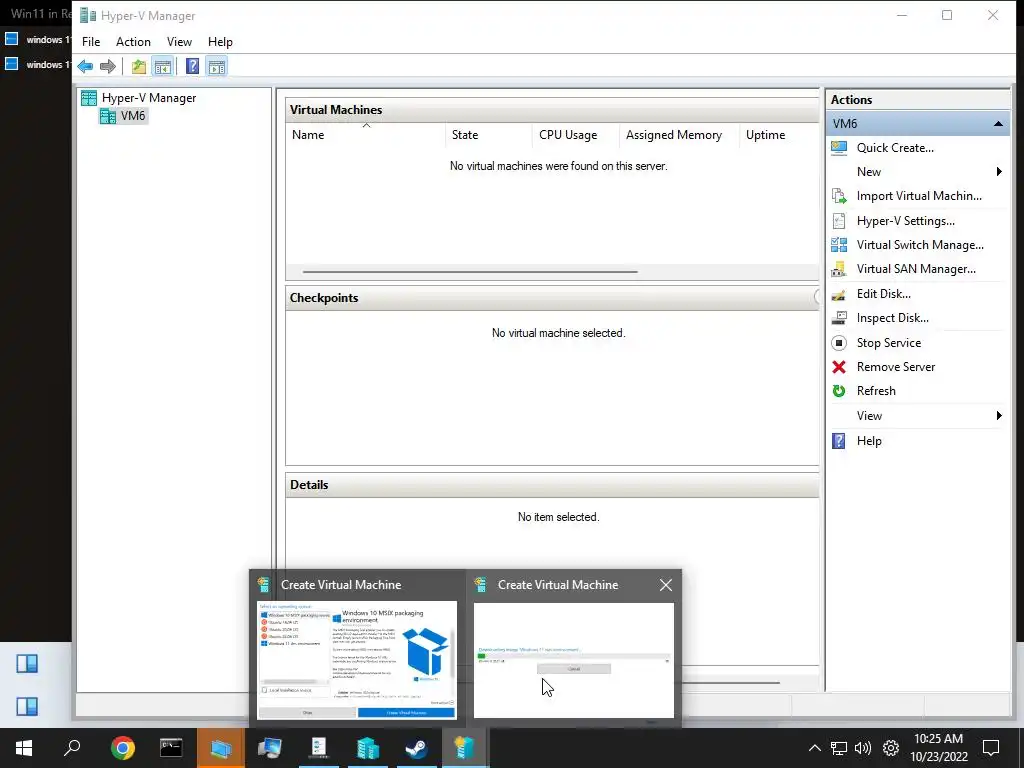
Task: Click the settings gear tray icon
Action: (891, 748)
